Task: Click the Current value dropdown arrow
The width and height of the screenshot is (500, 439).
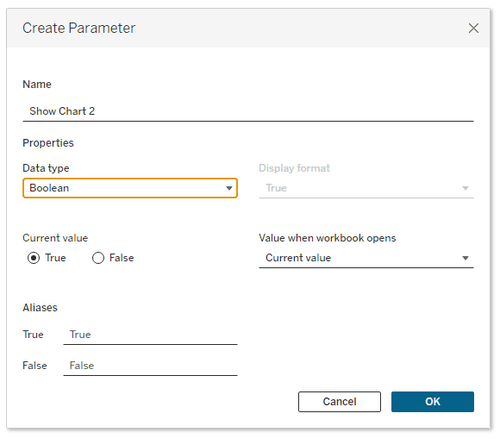Action: pyautogui.click(x=465, y=258)
